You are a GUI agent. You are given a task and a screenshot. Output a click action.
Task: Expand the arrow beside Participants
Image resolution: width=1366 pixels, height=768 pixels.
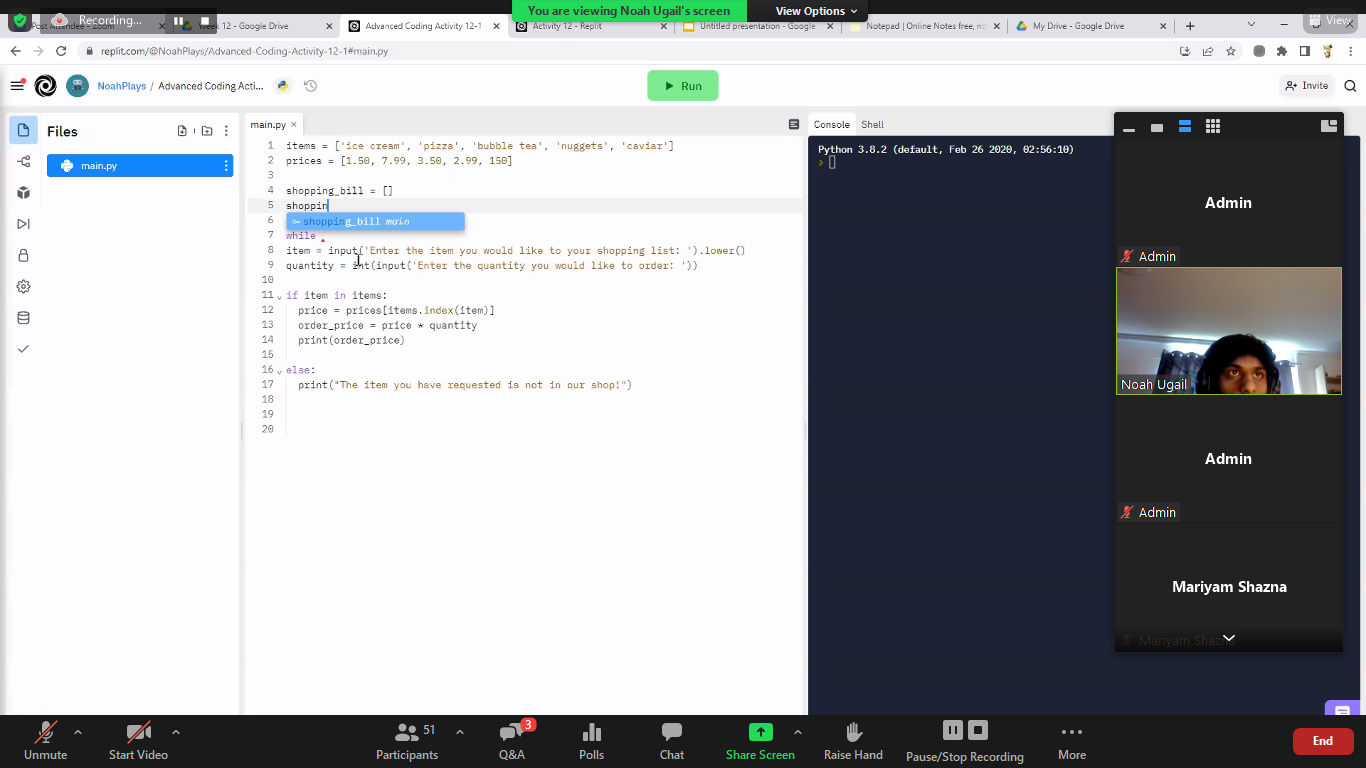(x=460, y=732)
